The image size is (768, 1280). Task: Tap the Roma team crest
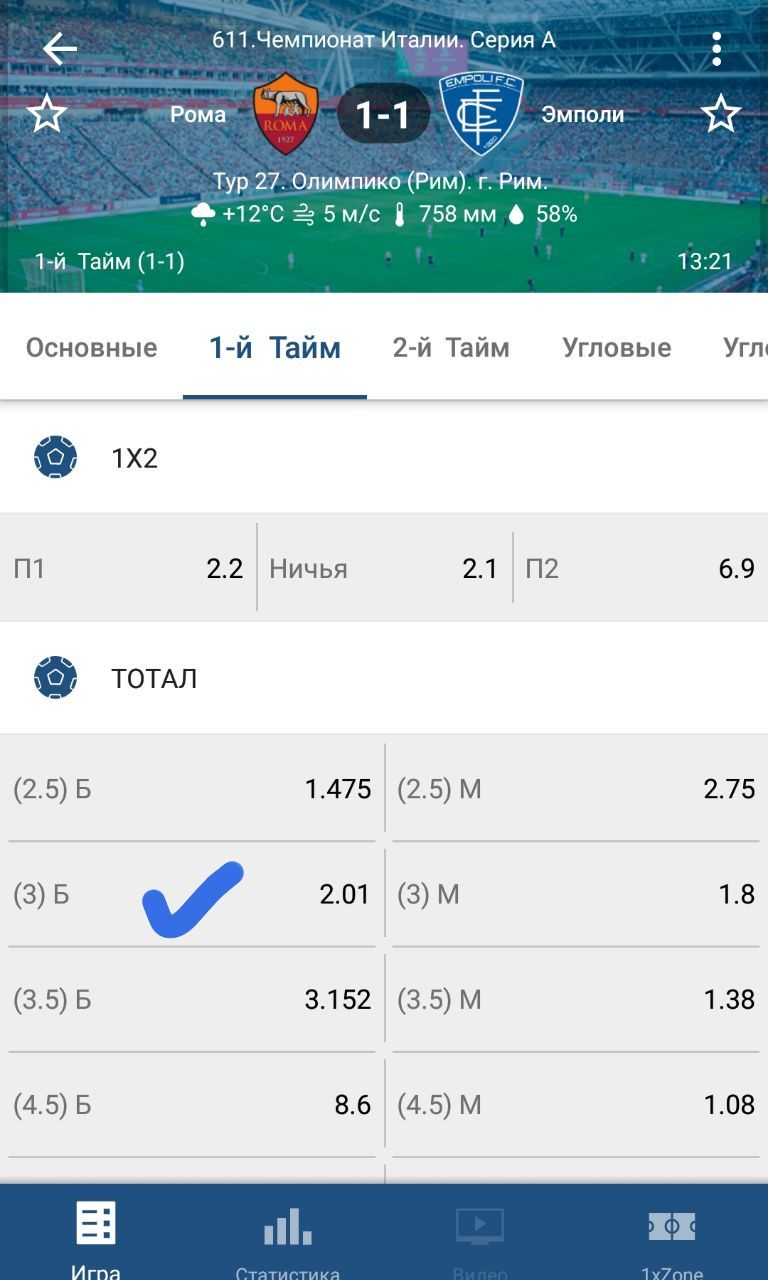point(286,114)
